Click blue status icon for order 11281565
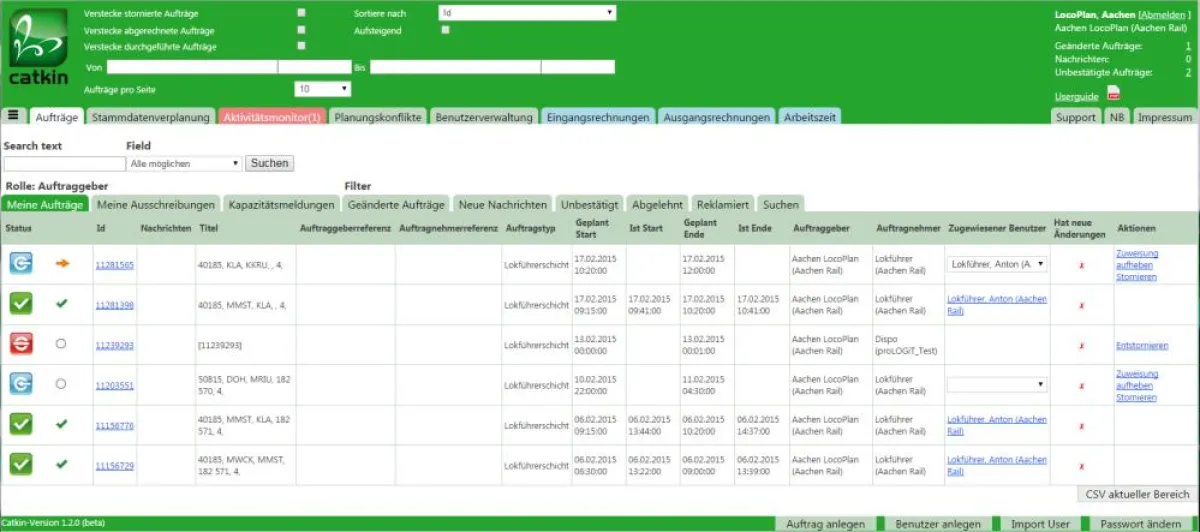This screenshot has height=532, width=1200. pyautogui.click(x=21, y=263)
